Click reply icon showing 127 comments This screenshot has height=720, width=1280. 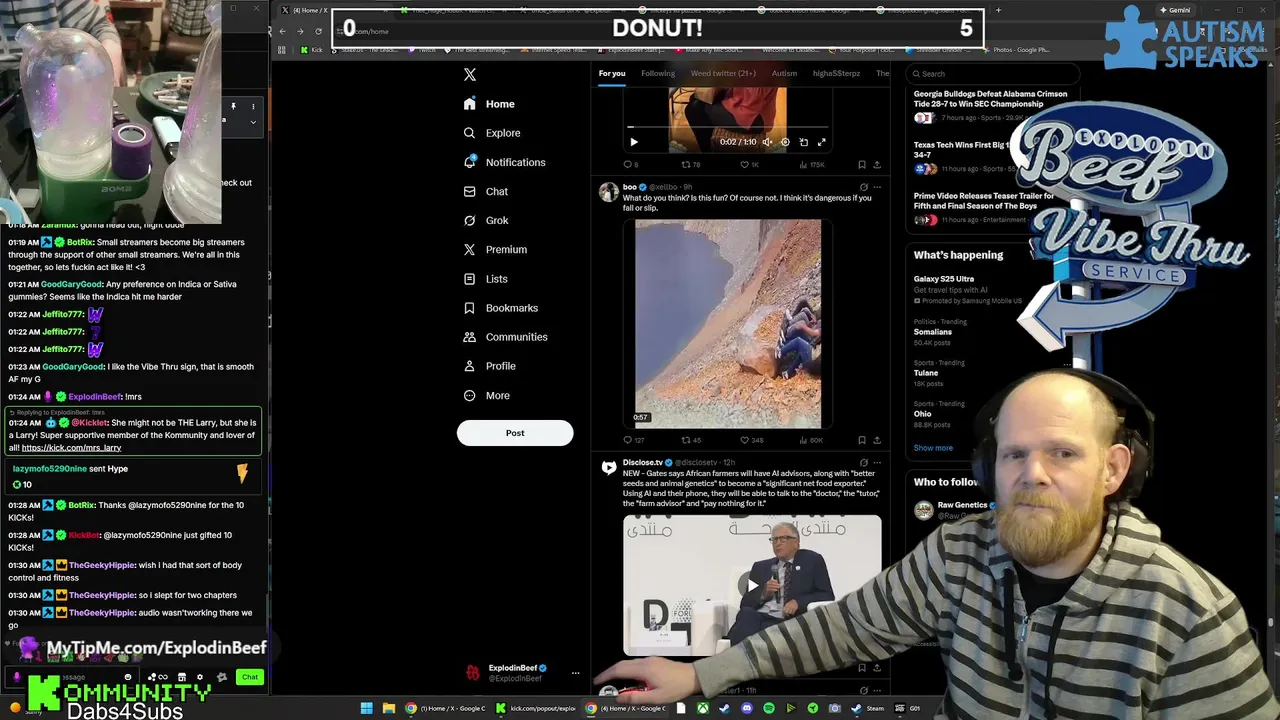[x=628, y=440]
